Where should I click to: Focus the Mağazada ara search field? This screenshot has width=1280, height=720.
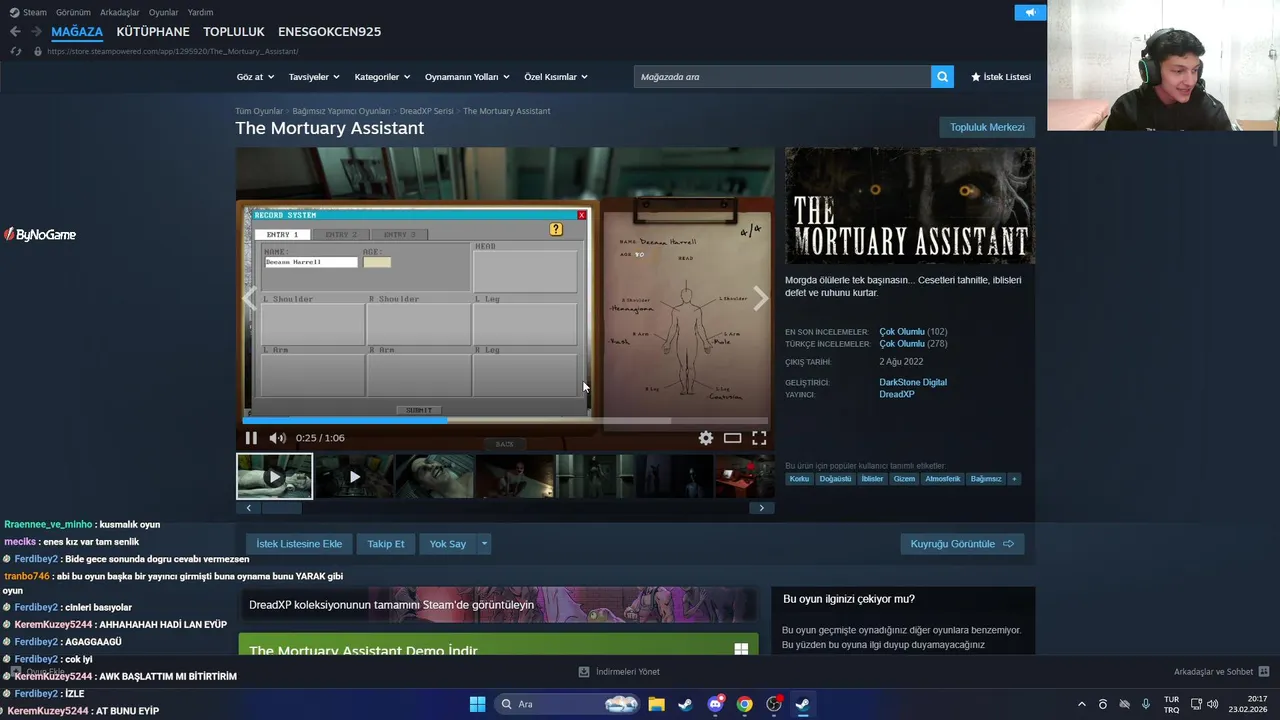[782, 77]
